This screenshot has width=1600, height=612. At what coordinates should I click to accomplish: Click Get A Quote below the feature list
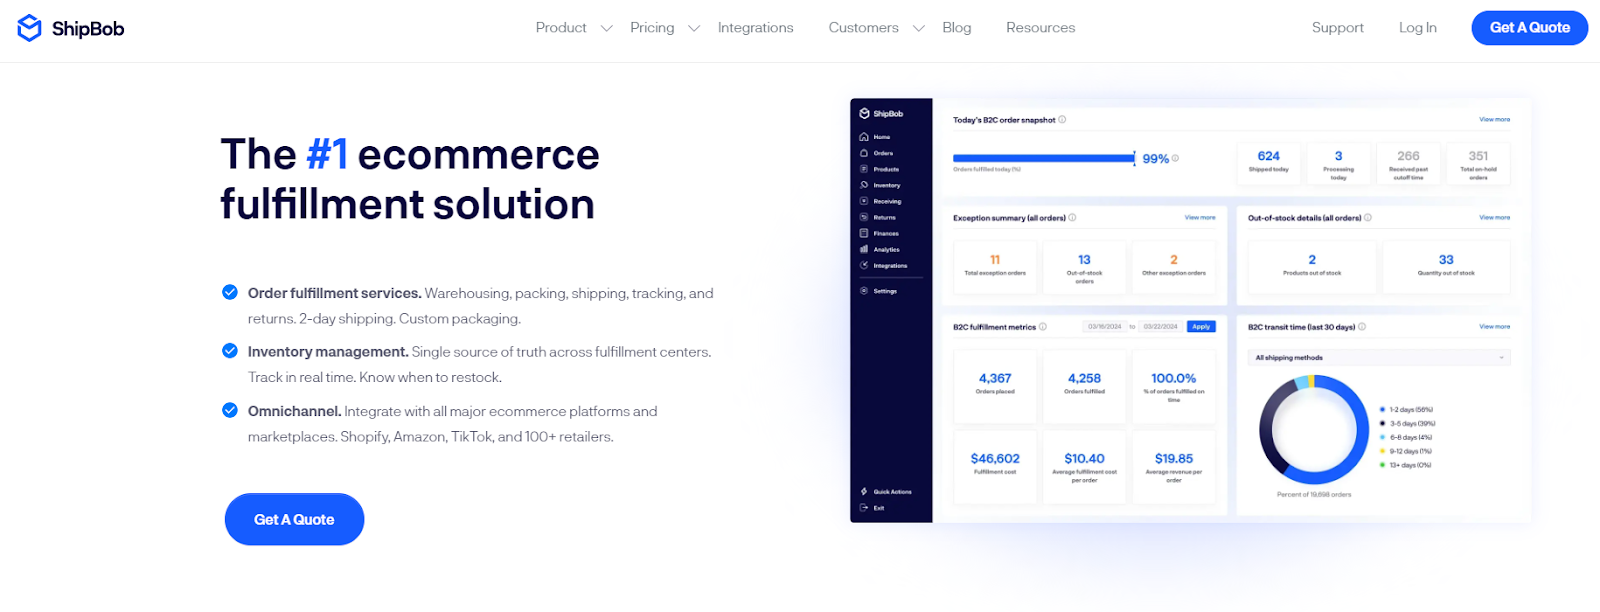pyautogui.click(x=294, y=519)
